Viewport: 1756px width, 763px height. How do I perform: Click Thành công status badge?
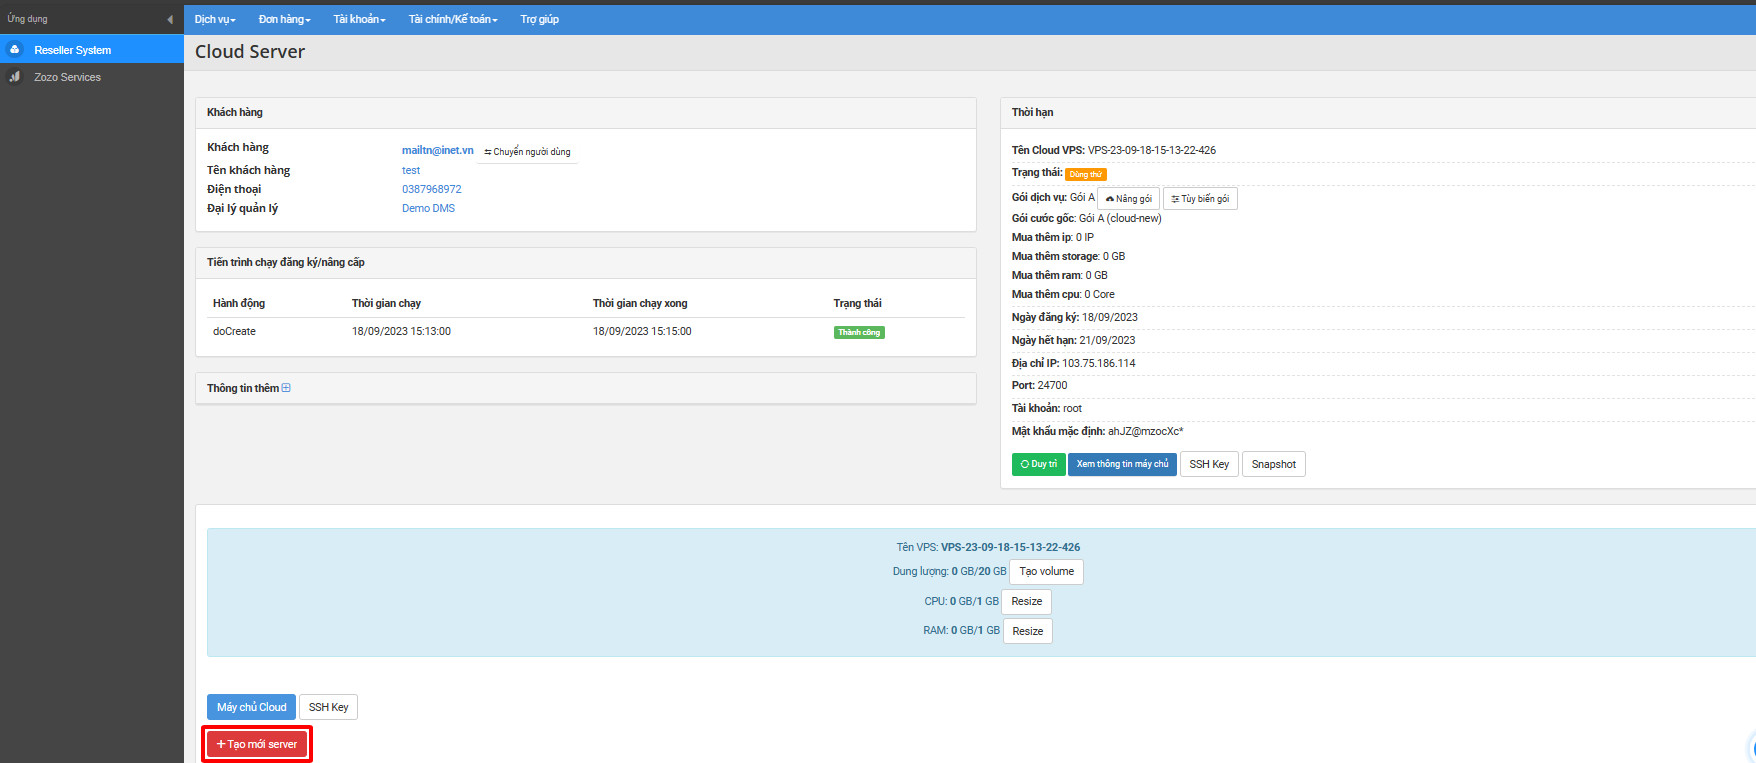click(x=859, y=332)
